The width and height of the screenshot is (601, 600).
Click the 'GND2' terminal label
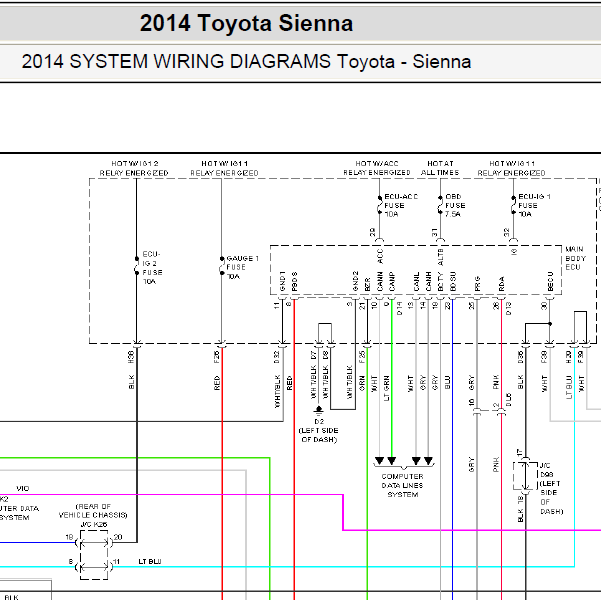point(355,281)
